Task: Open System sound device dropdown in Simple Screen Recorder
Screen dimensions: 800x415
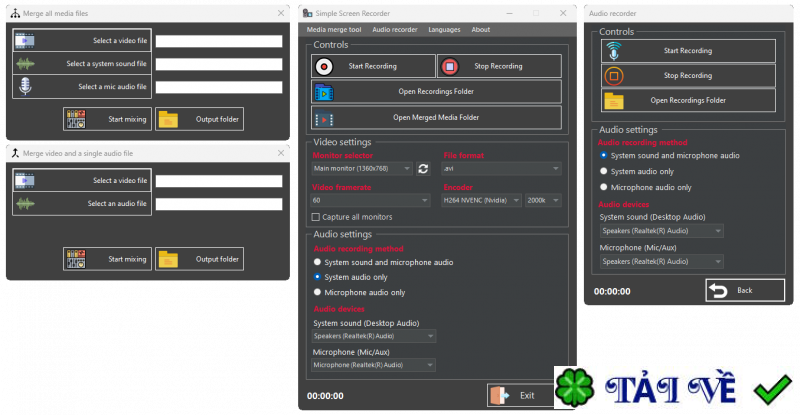Action: [x=373, y=336]
